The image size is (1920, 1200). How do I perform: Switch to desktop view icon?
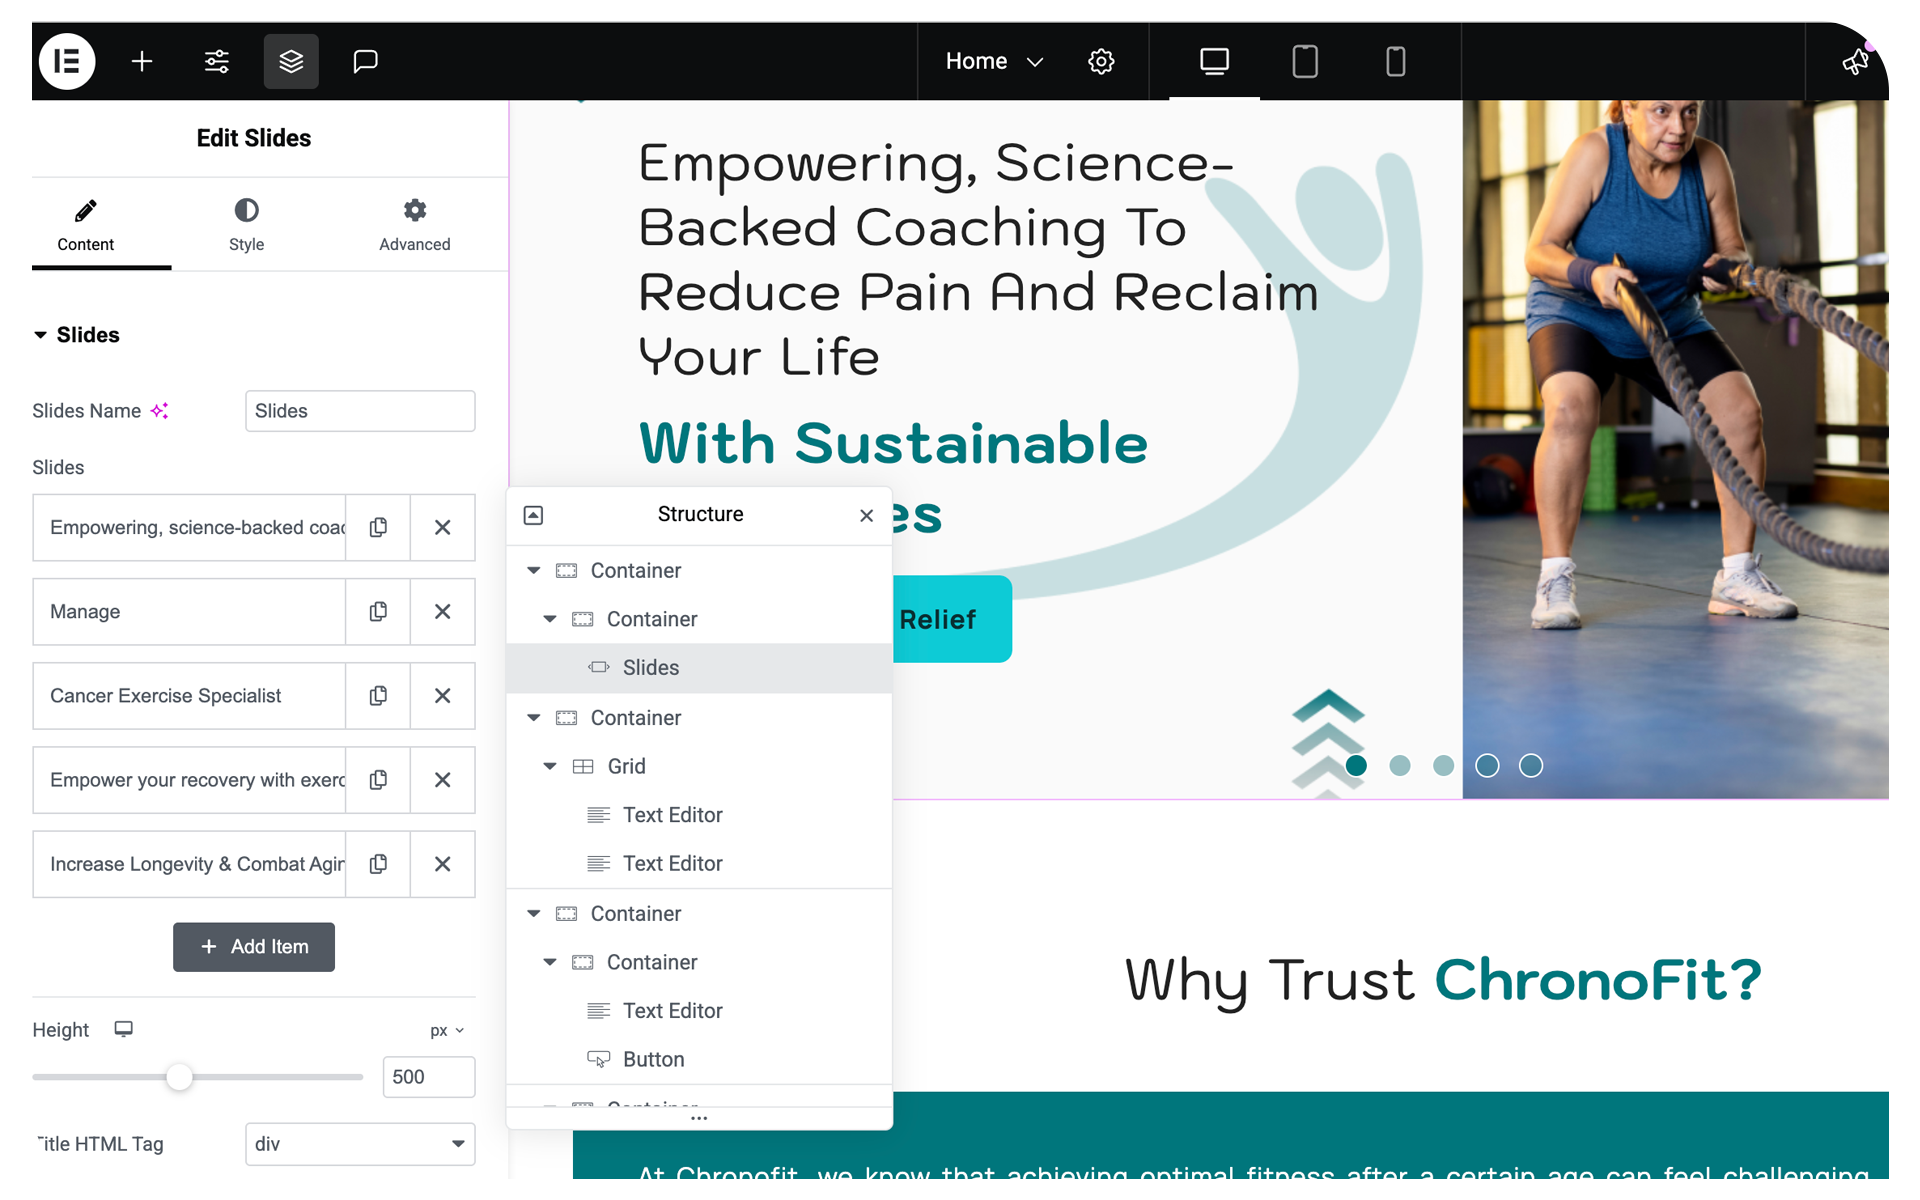(1214, 61)
